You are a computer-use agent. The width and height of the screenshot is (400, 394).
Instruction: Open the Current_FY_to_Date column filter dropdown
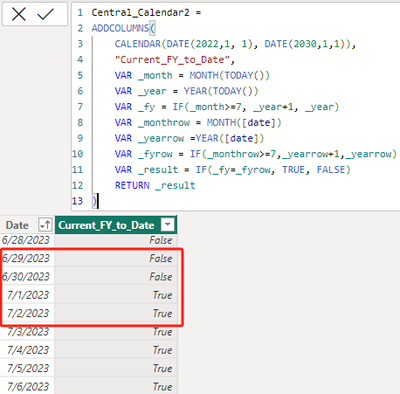point(168,225)
